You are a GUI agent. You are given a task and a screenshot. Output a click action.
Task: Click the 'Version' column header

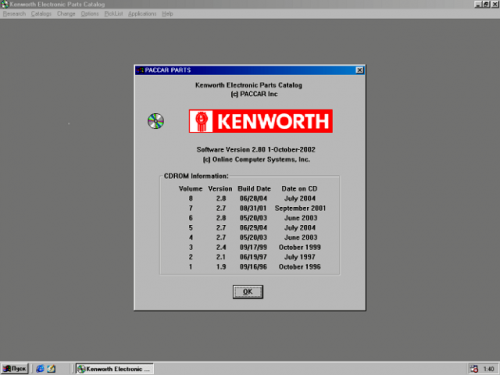point(220,189)
